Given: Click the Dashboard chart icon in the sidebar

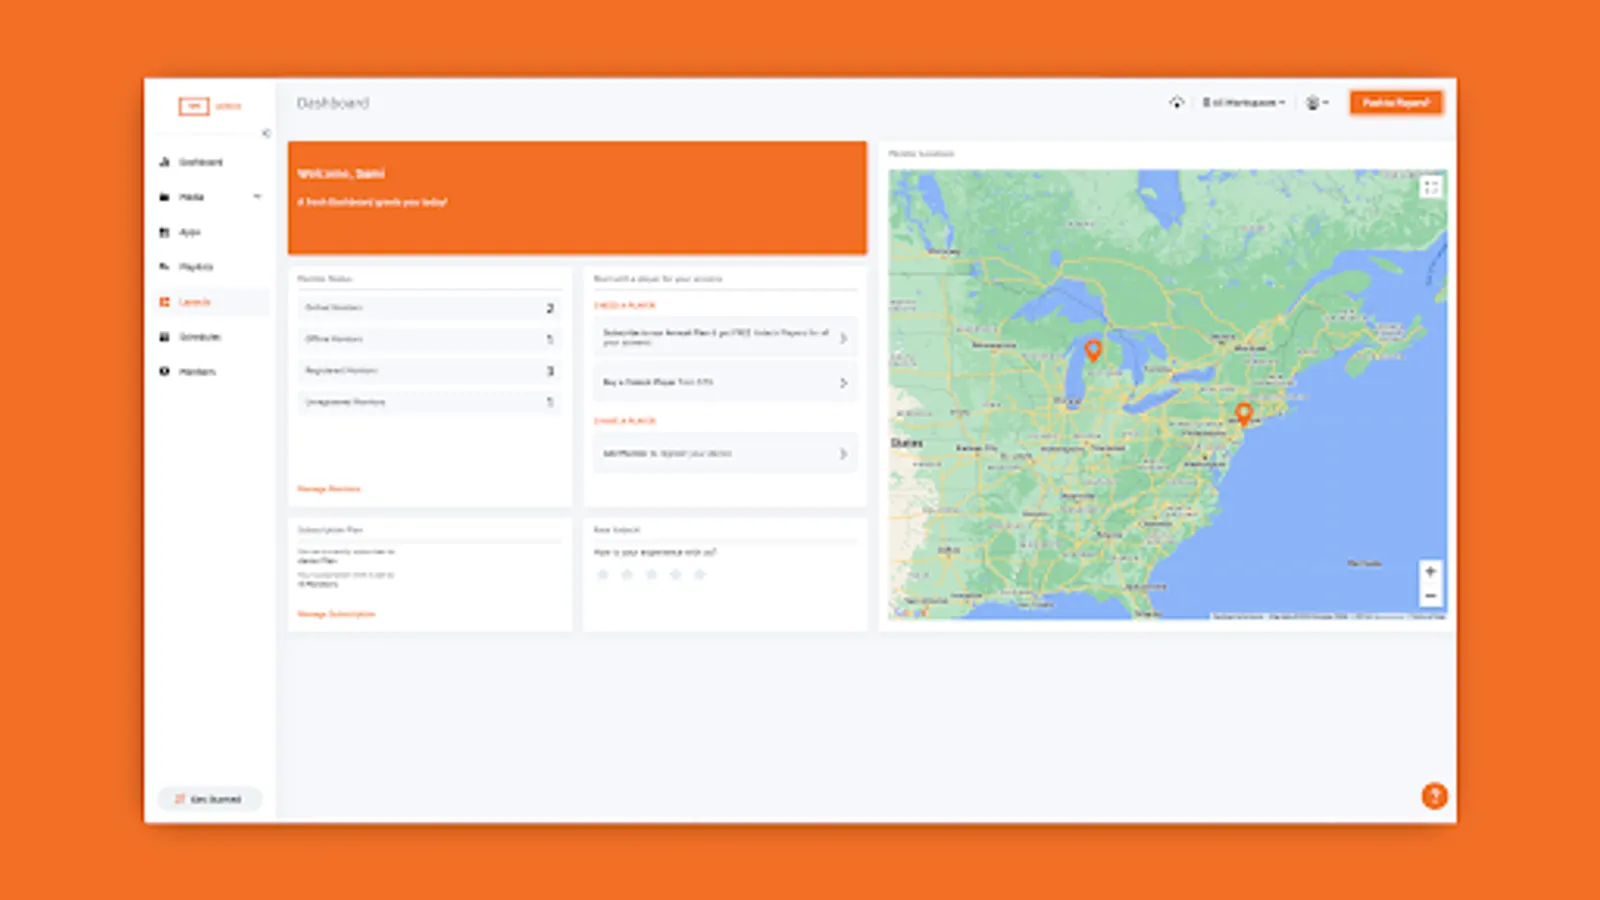Looking at the screenshot, I should pos(164,162).
